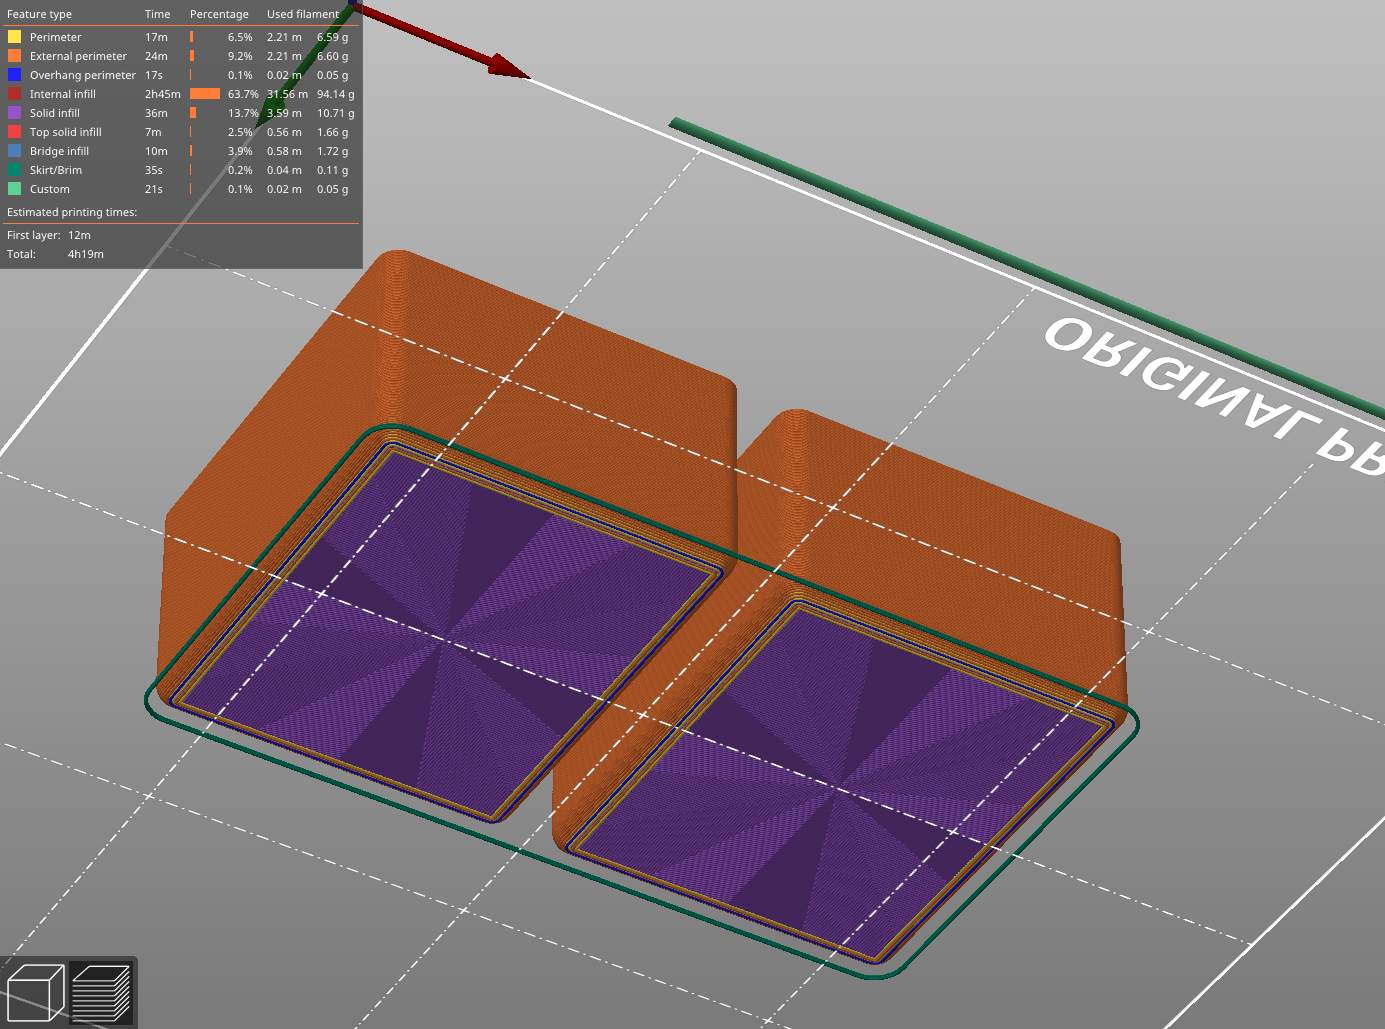The height and width of the screenshot is (1029, 1385).
Task: Select the "6.59 g" Perimeter weight value
Action: tap(333, 37)
